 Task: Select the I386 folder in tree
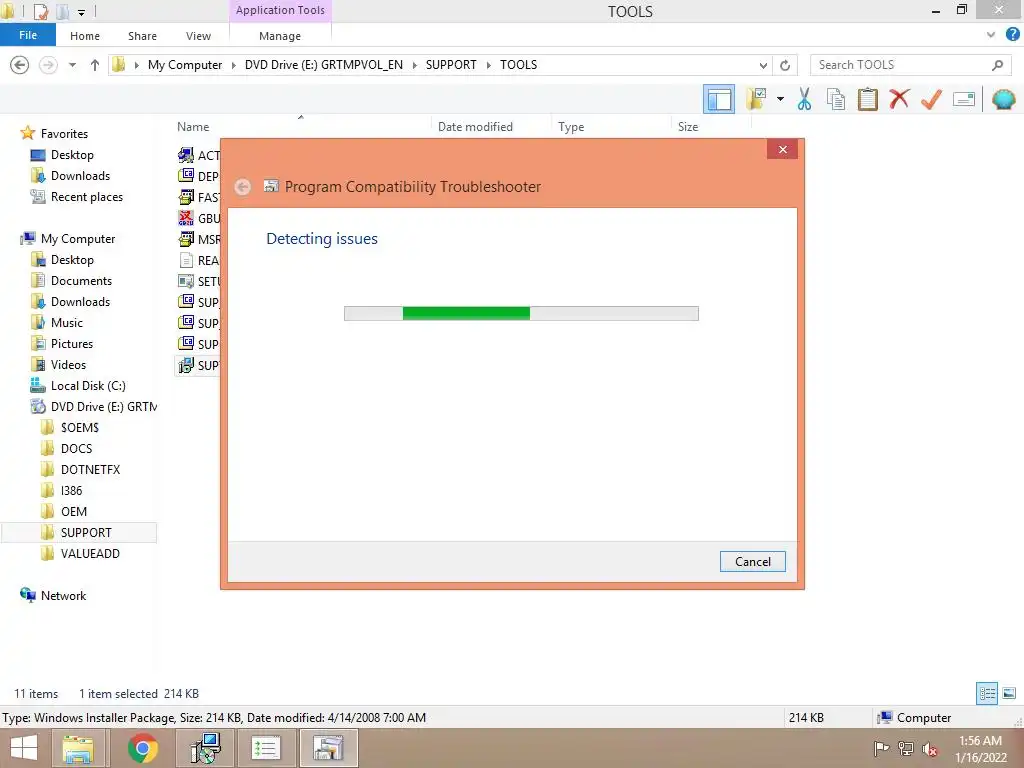(x=71, y=490)
